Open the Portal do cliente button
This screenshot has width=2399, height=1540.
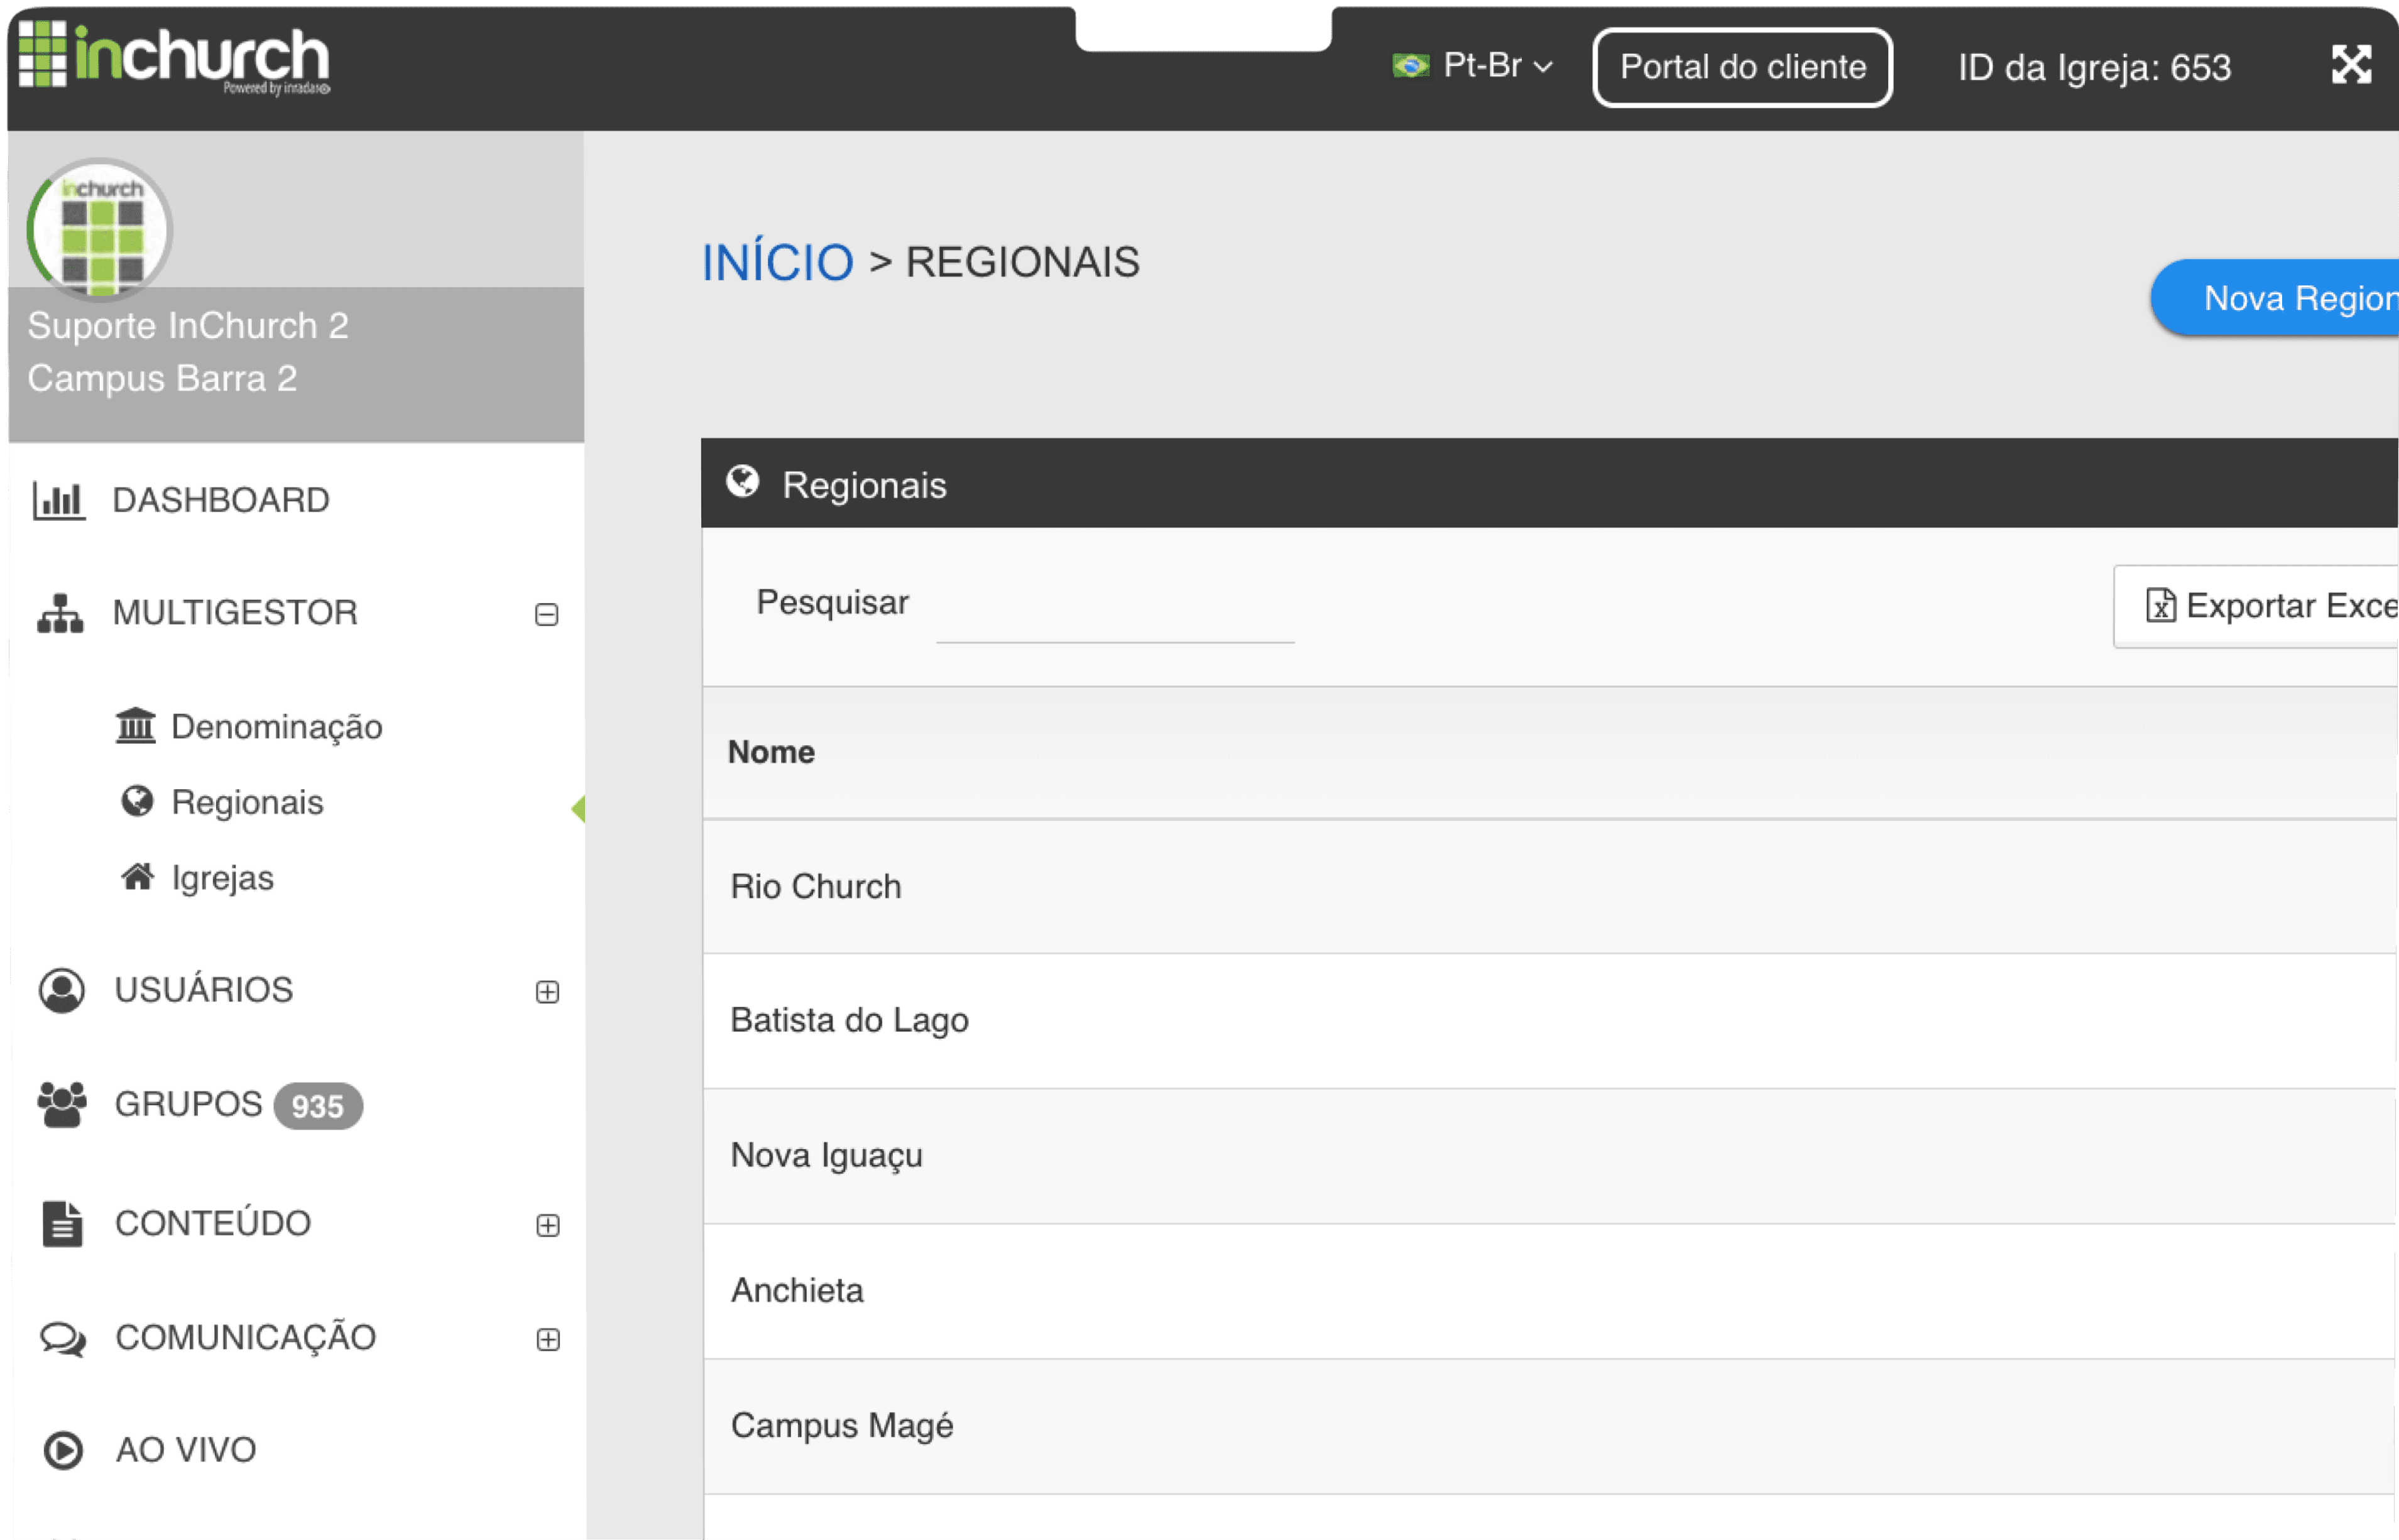click(1742, 67)
